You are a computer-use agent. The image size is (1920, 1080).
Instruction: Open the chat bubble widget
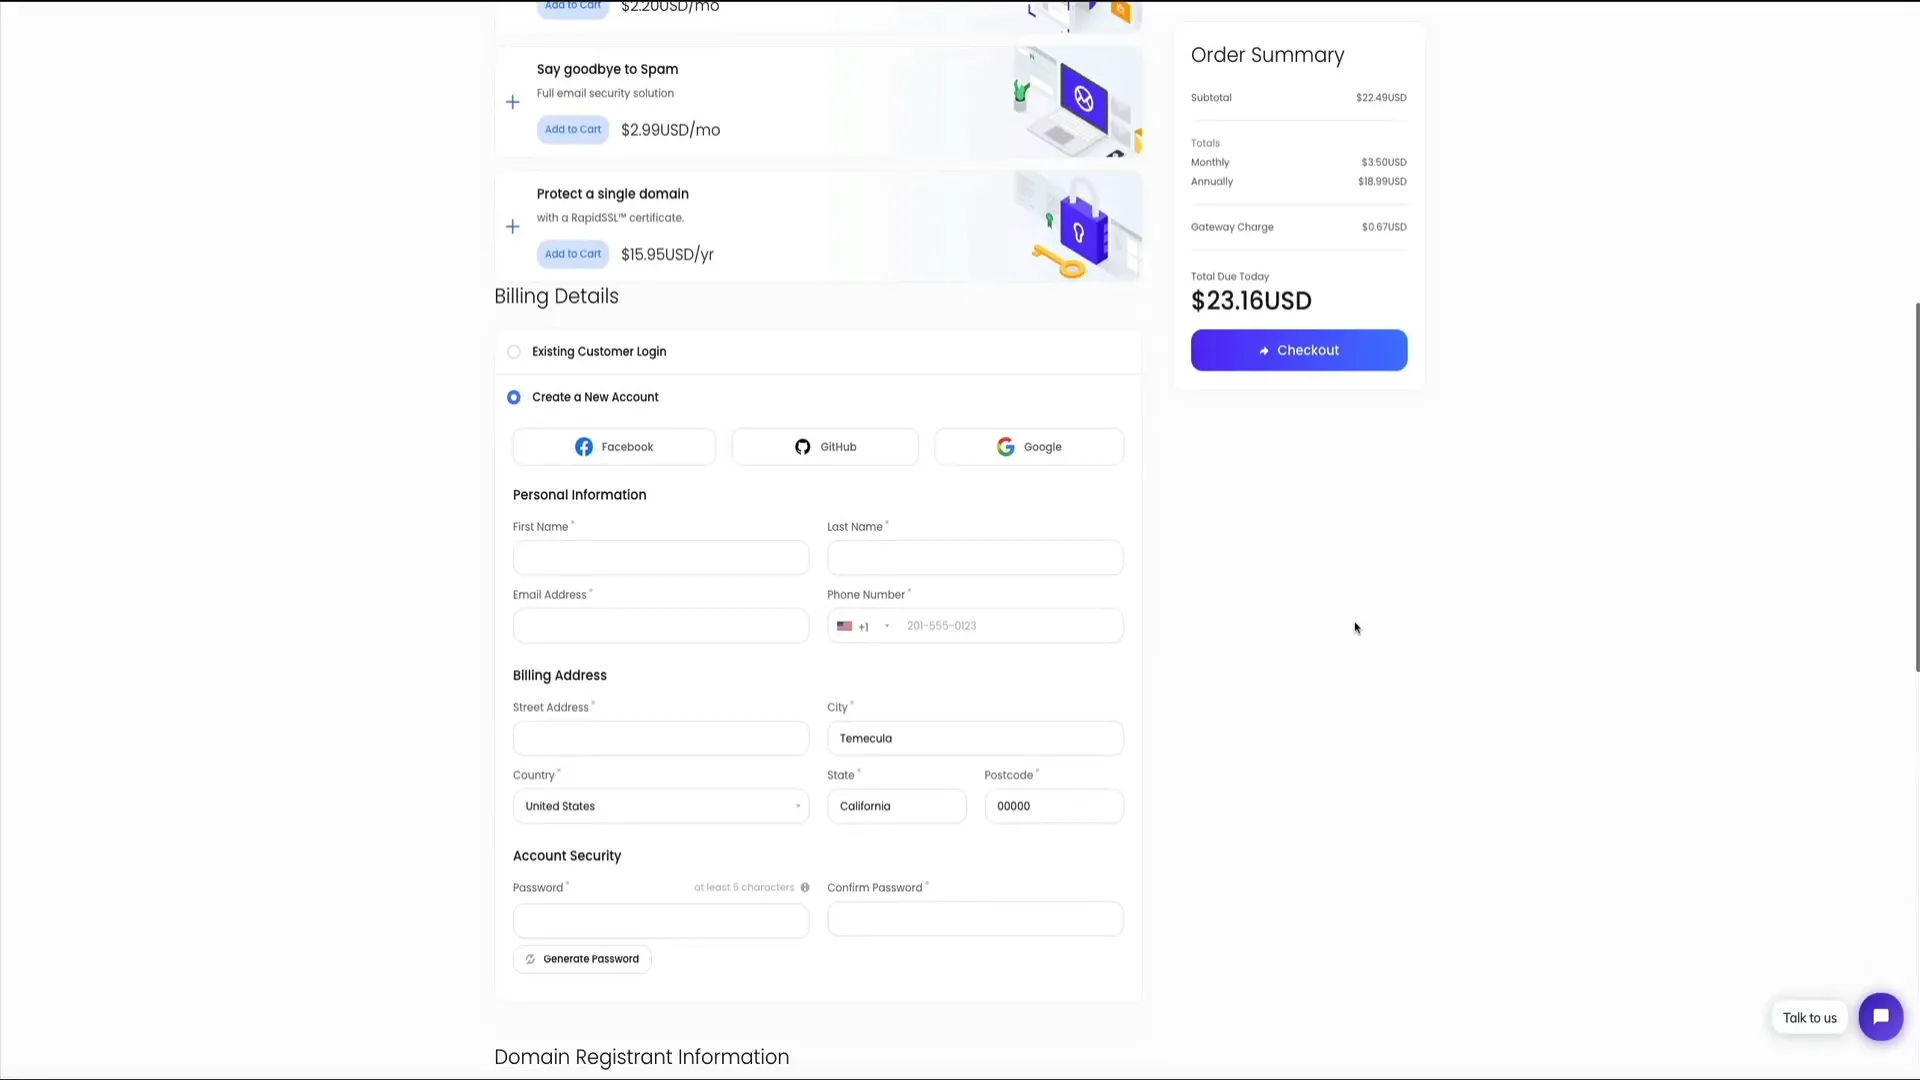click(x=1881, y=1017)
